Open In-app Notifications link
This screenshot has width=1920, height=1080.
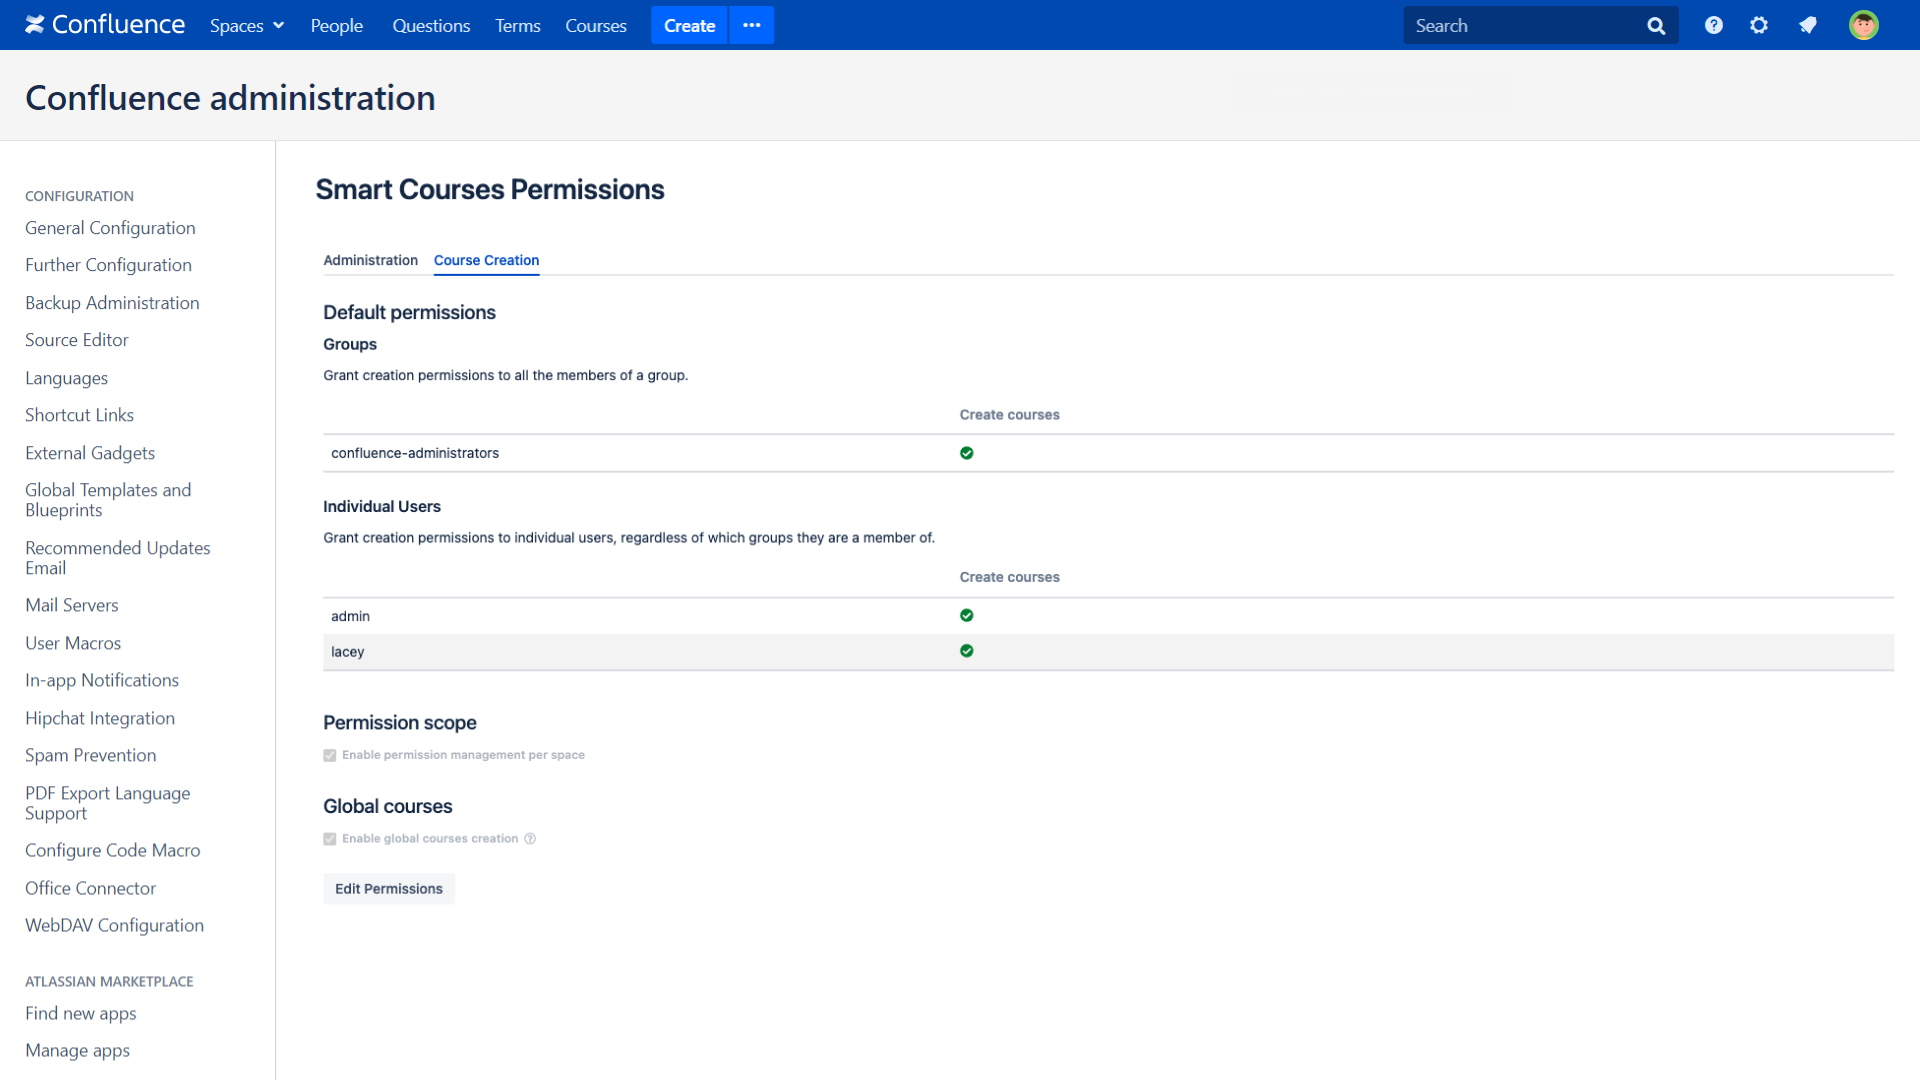click(102, 680)
